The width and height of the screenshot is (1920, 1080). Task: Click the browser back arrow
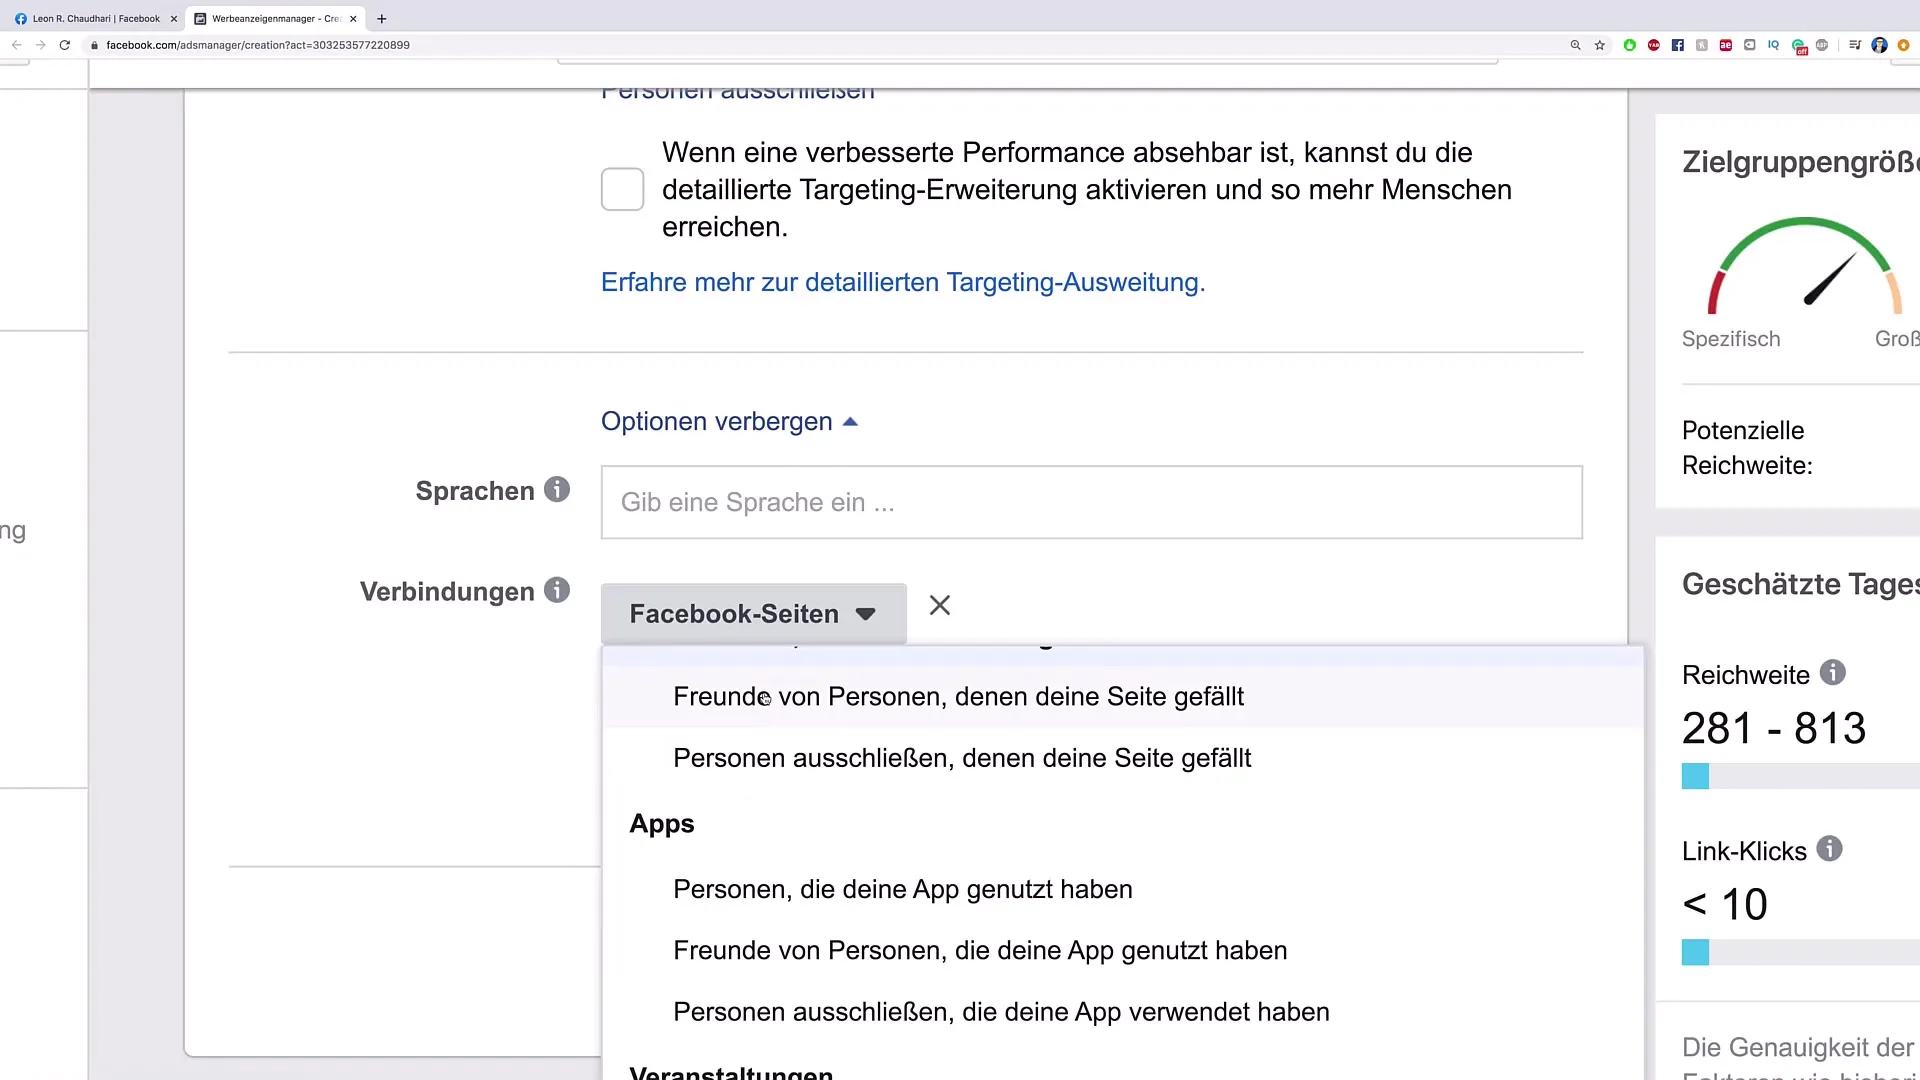(x=16, y=45)
